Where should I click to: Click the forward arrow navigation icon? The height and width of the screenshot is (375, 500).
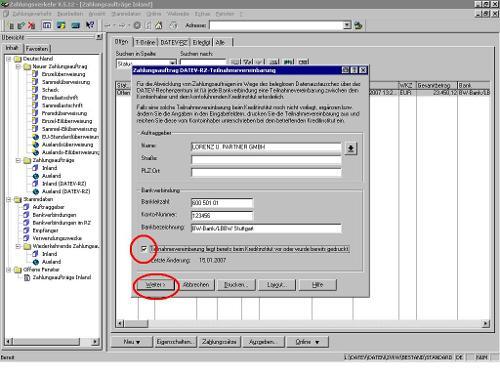coord(123,25)
